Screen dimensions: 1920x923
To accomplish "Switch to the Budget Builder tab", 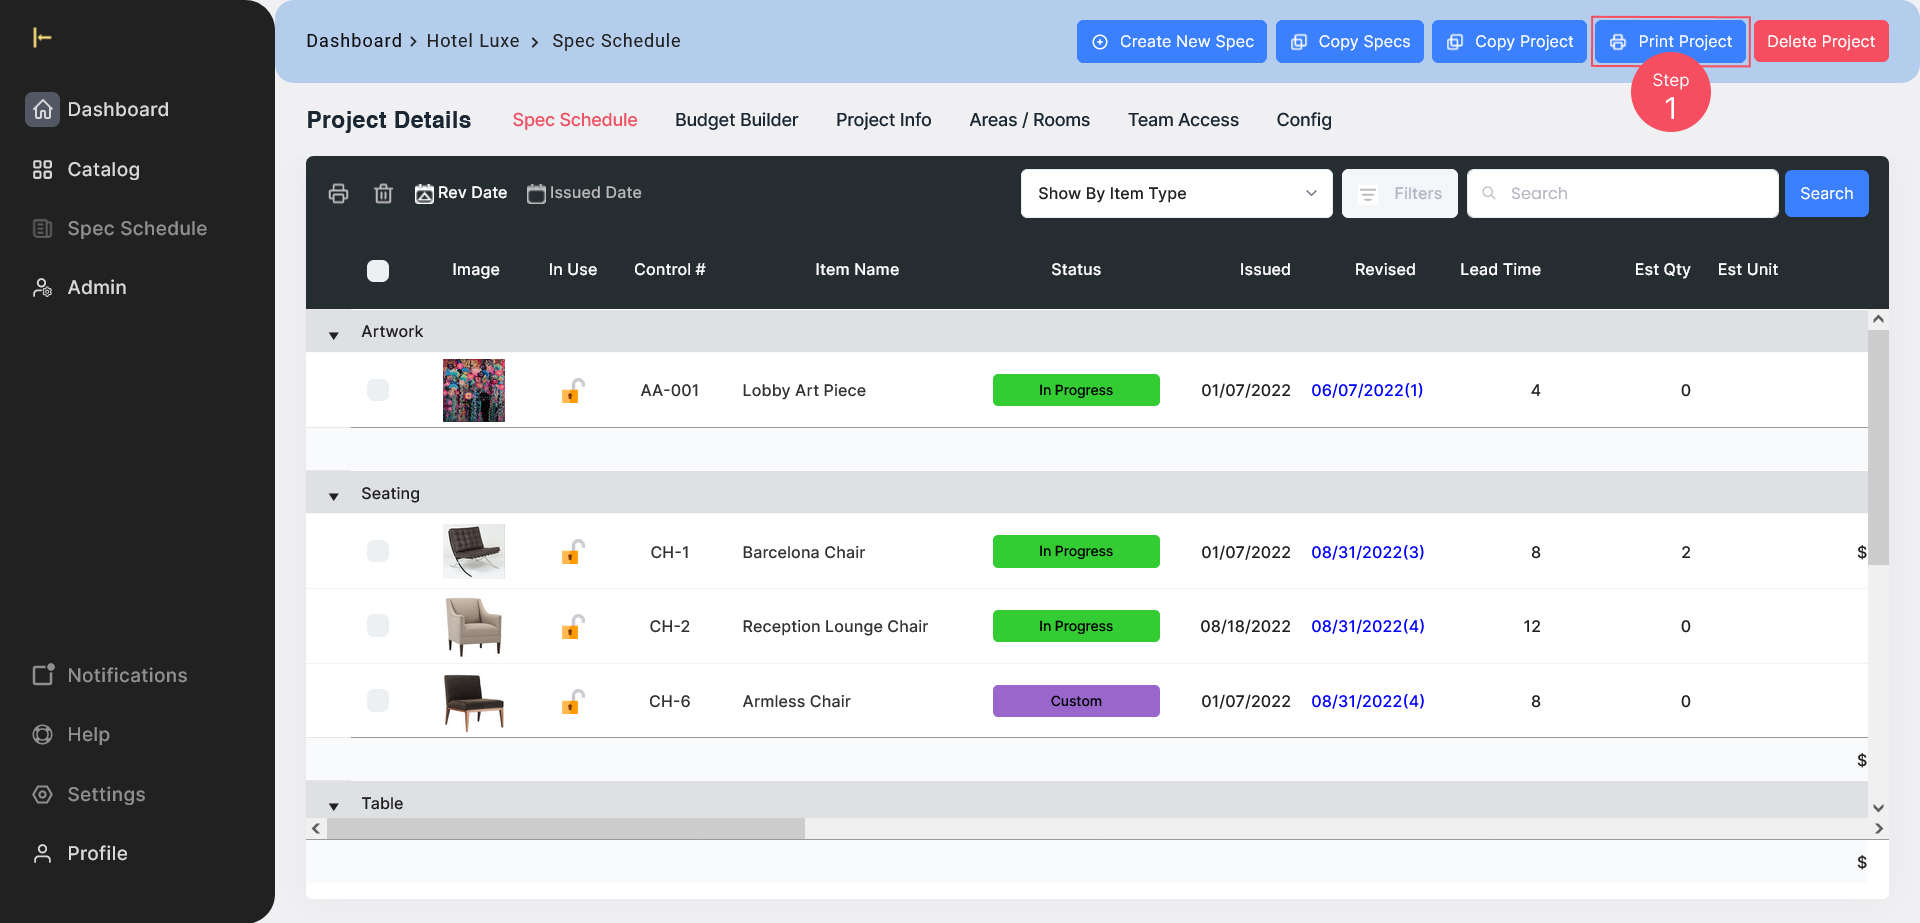I will (736, 120).
